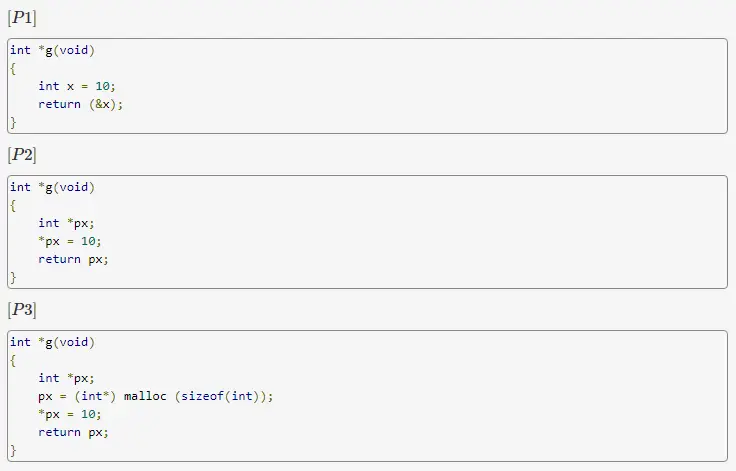
Task: Click "return px;" in the P3 block
Action: tap(73, 432)
